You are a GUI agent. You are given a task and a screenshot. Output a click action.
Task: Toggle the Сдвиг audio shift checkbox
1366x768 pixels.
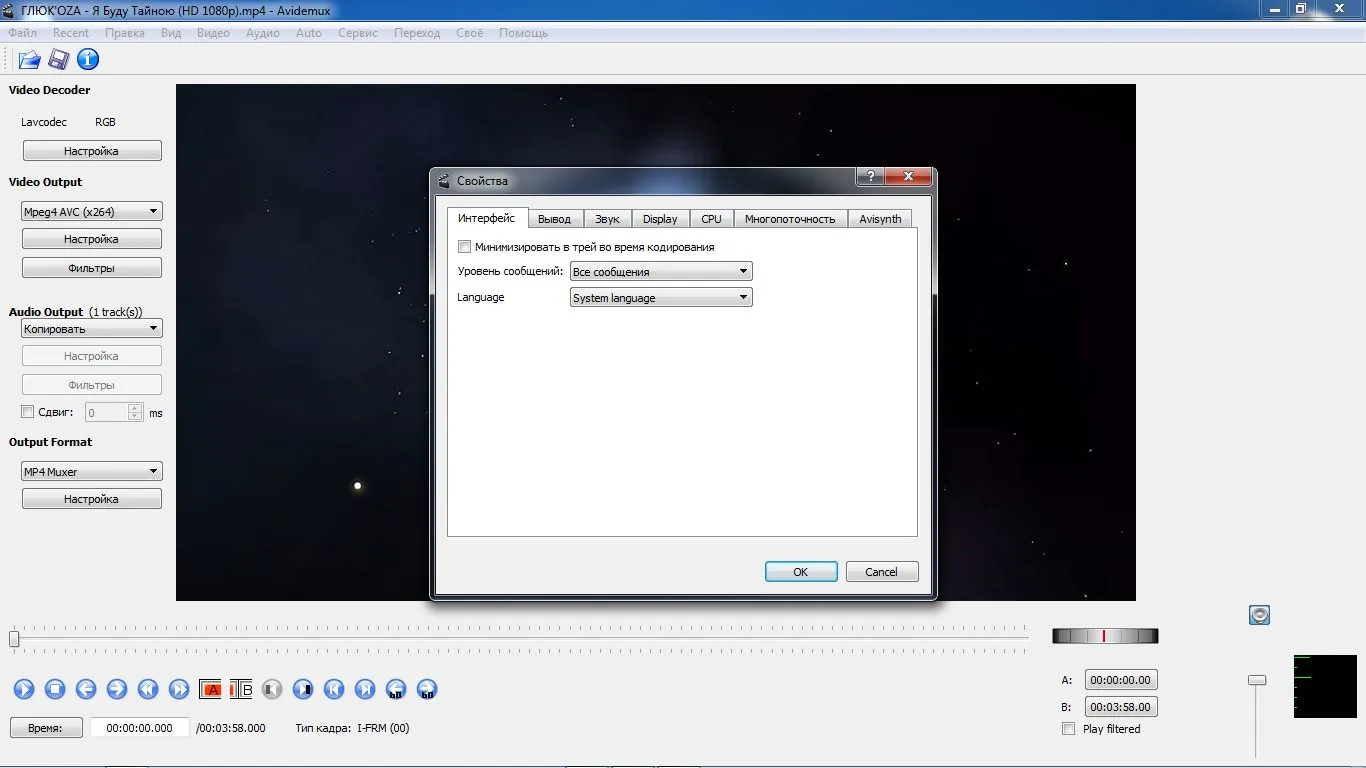(28, 412)
